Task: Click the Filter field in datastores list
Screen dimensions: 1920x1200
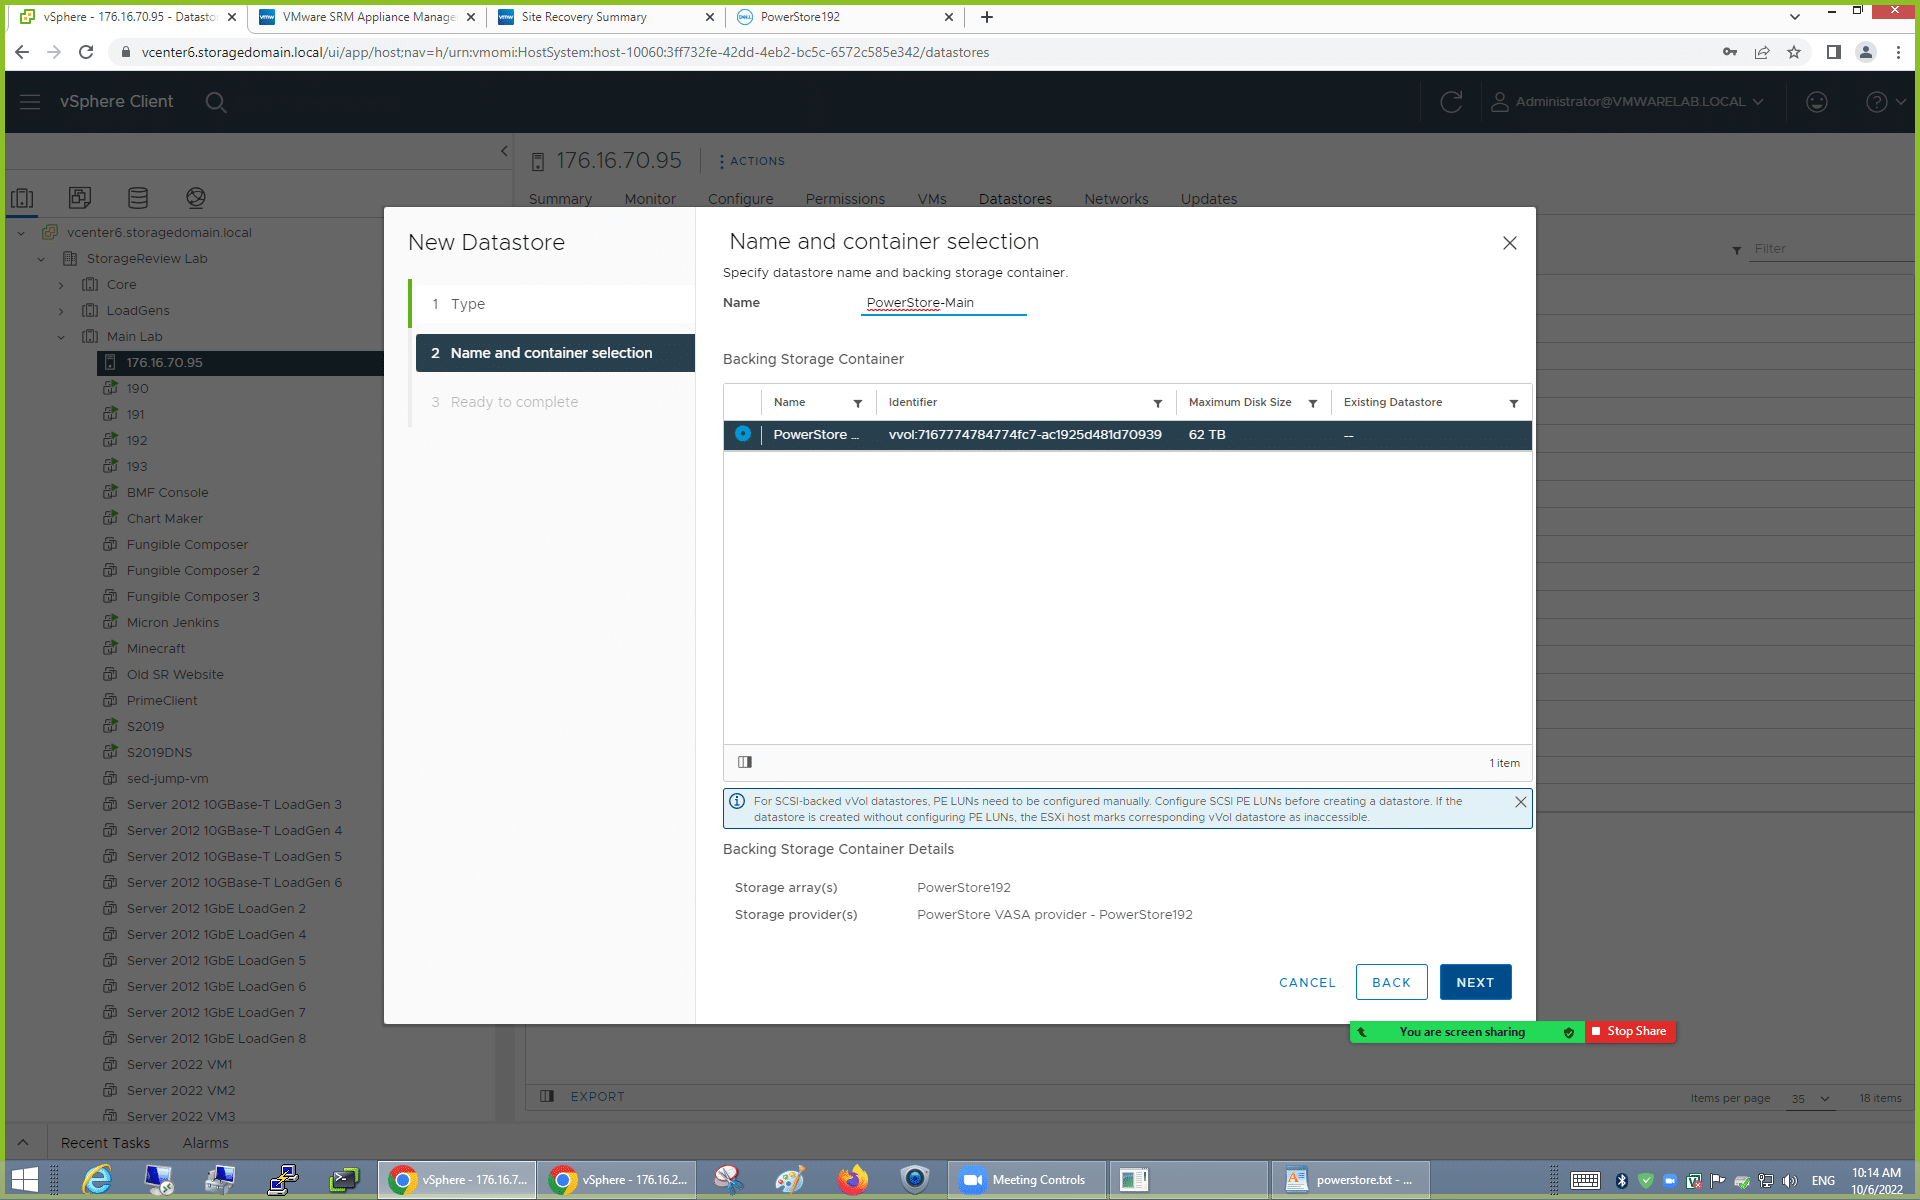Action: click(x=1830, y=249)
